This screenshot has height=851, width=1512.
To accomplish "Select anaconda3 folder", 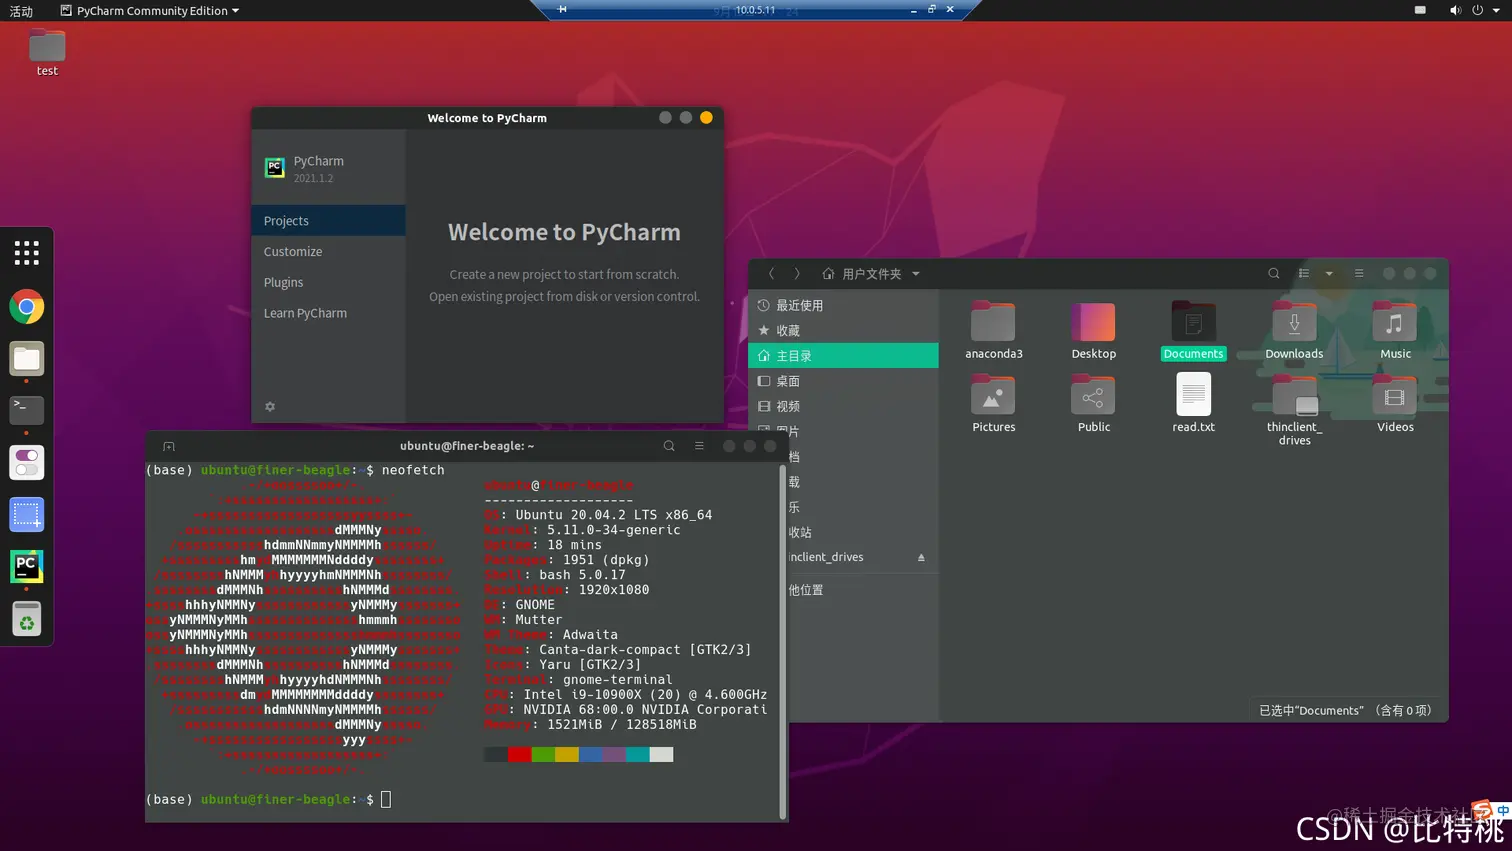I will click(x=994, y=331).
